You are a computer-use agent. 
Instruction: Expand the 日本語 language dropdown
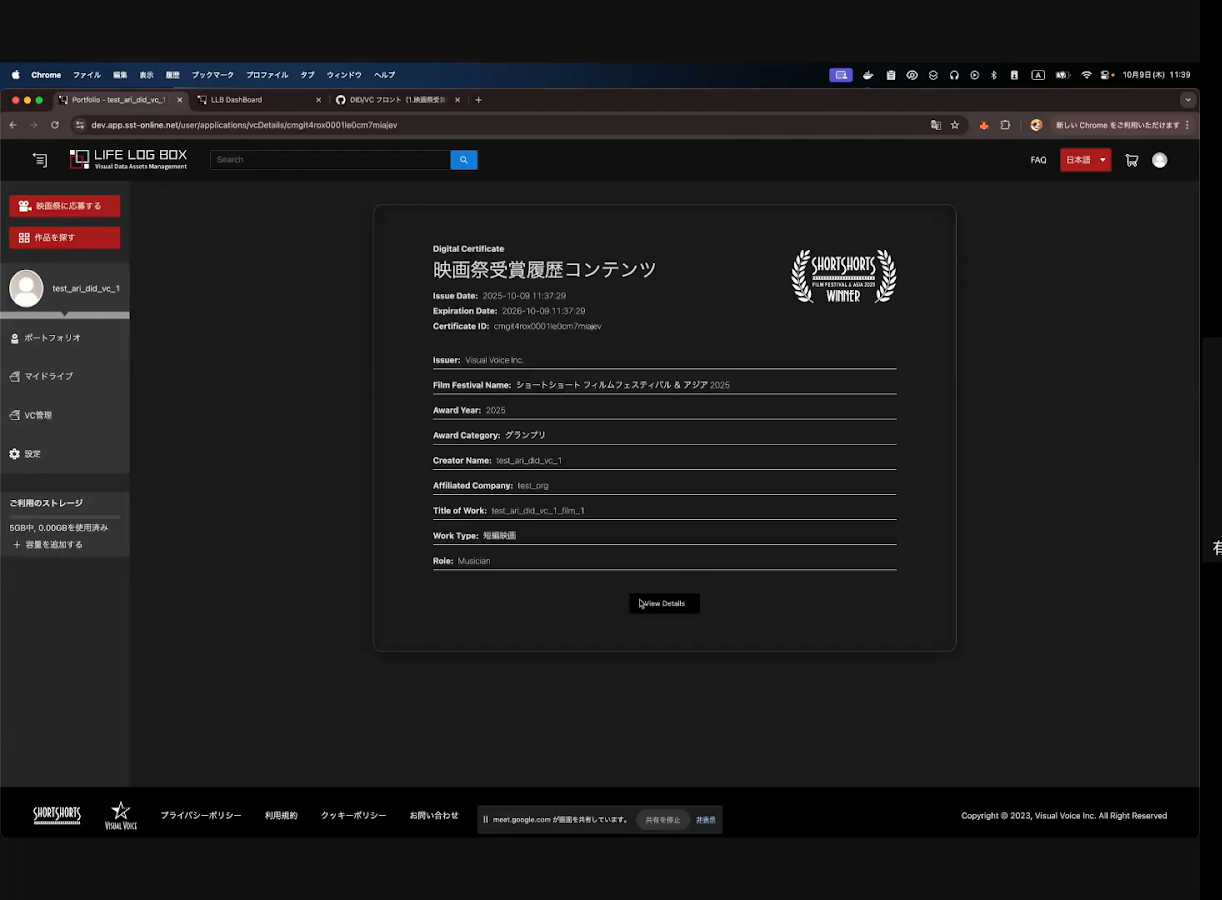(1086, 160)
